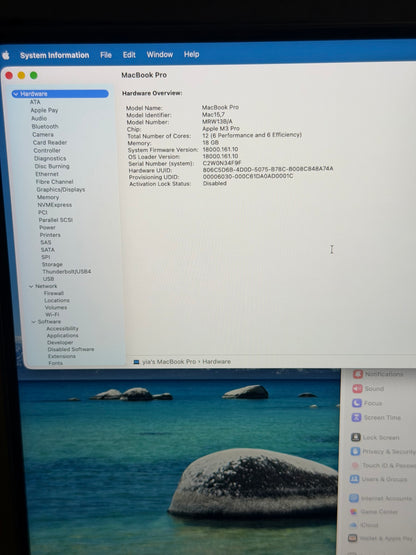Select Volumes under Network
The width and height of the screenshot is (416, 555).
(x=56, y=307)
